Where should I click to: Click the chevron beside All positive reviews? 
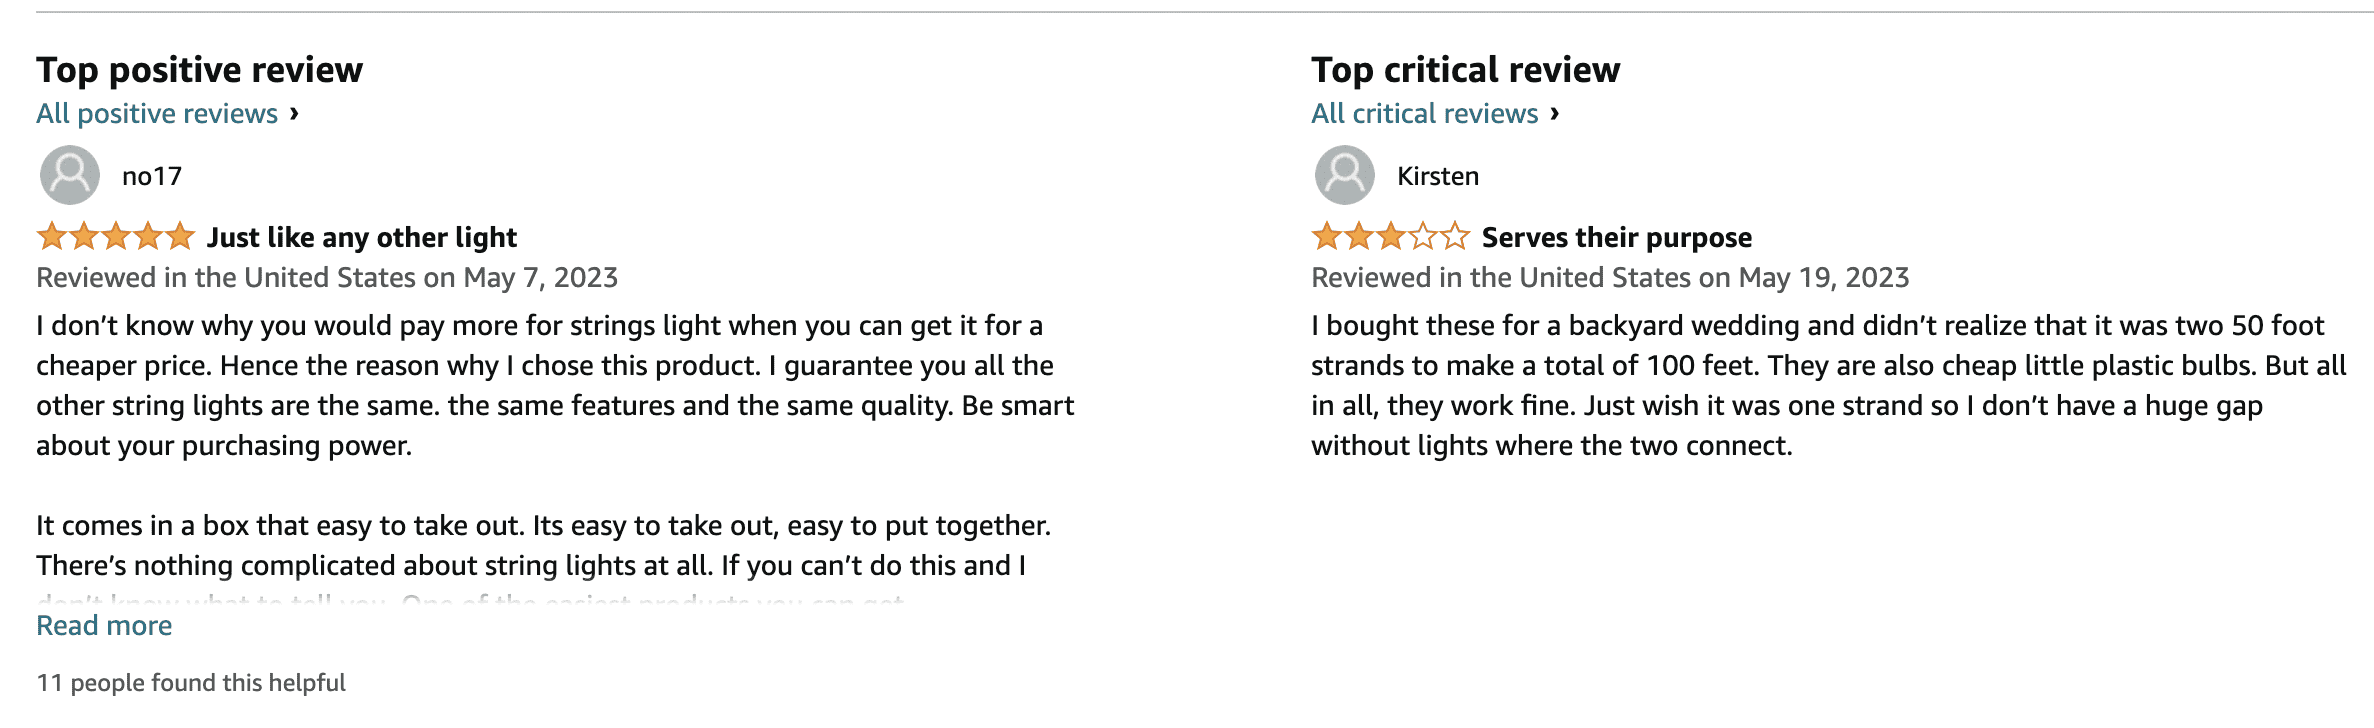click(x=294, y=113)
